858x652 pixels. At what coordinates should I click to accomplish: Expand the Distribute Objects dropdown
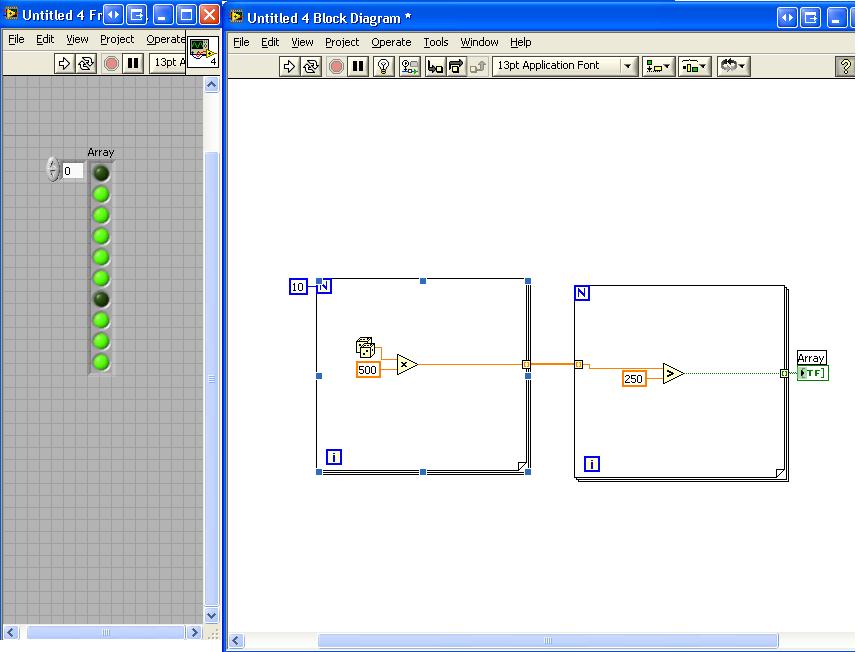(x=694, y=66)
